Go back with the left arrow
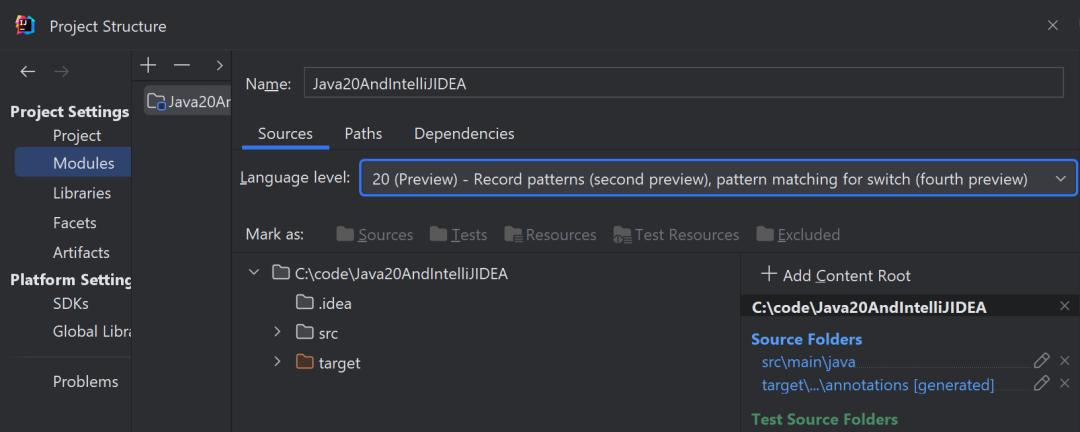 (x=28, y=72)
